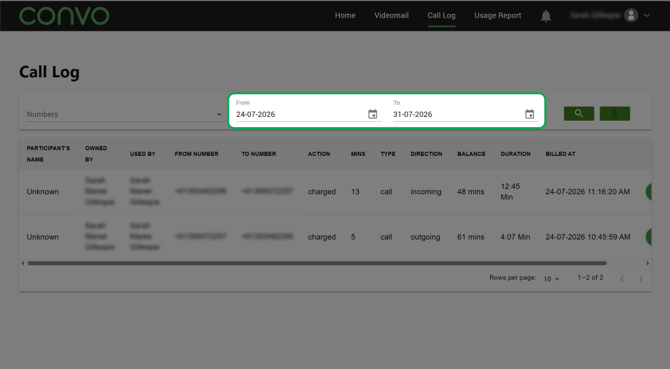Screen dimensions: 670x369
Task: Click the Action column header
Action: pos(319,154)
